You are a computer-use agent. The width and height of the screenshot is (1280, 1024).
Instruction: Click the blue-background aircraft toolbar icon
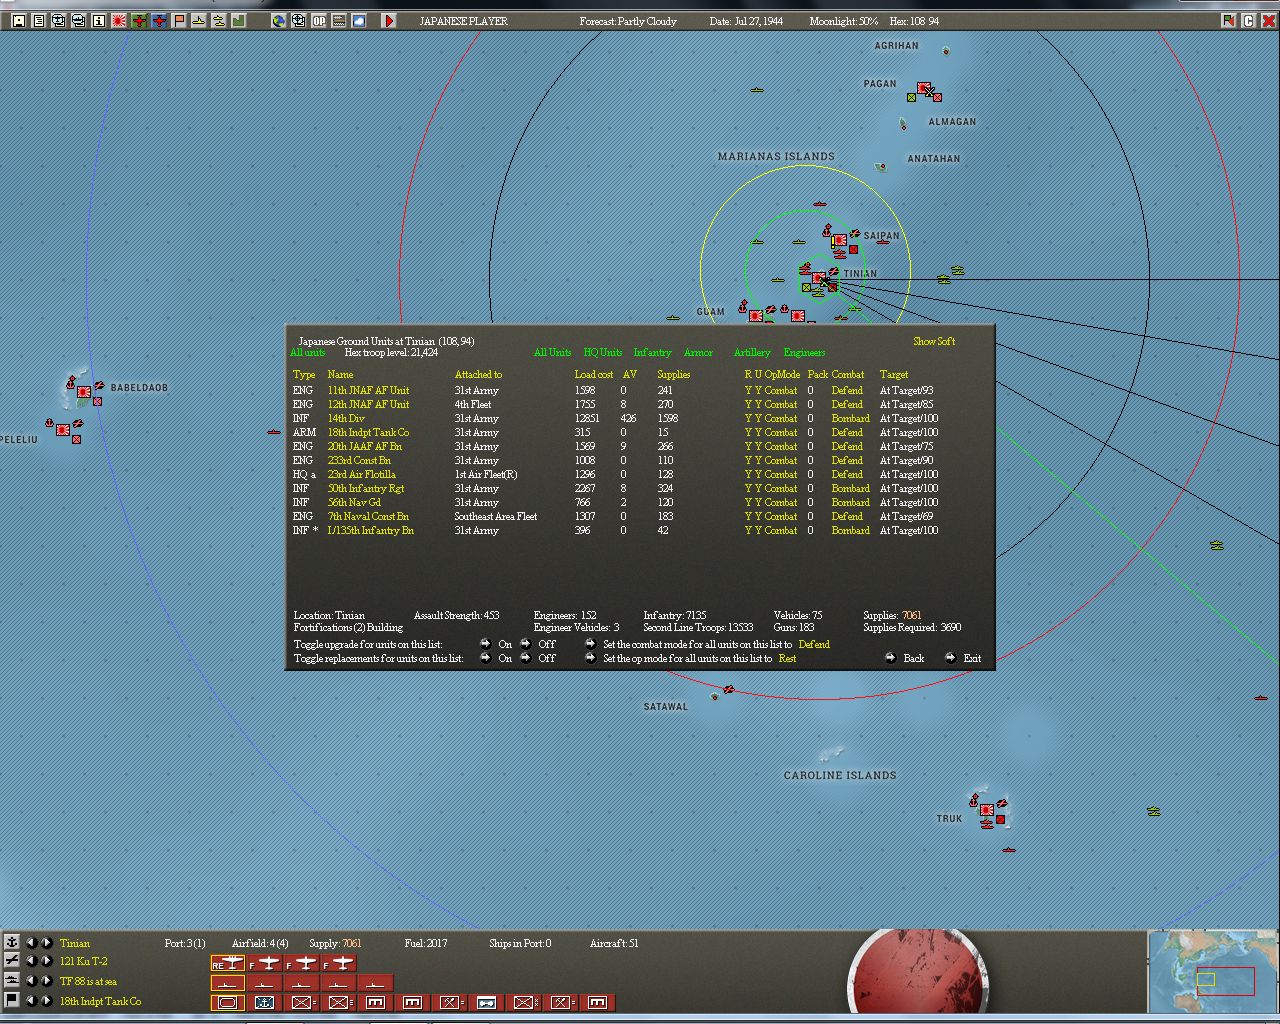[x=159, y=20]
